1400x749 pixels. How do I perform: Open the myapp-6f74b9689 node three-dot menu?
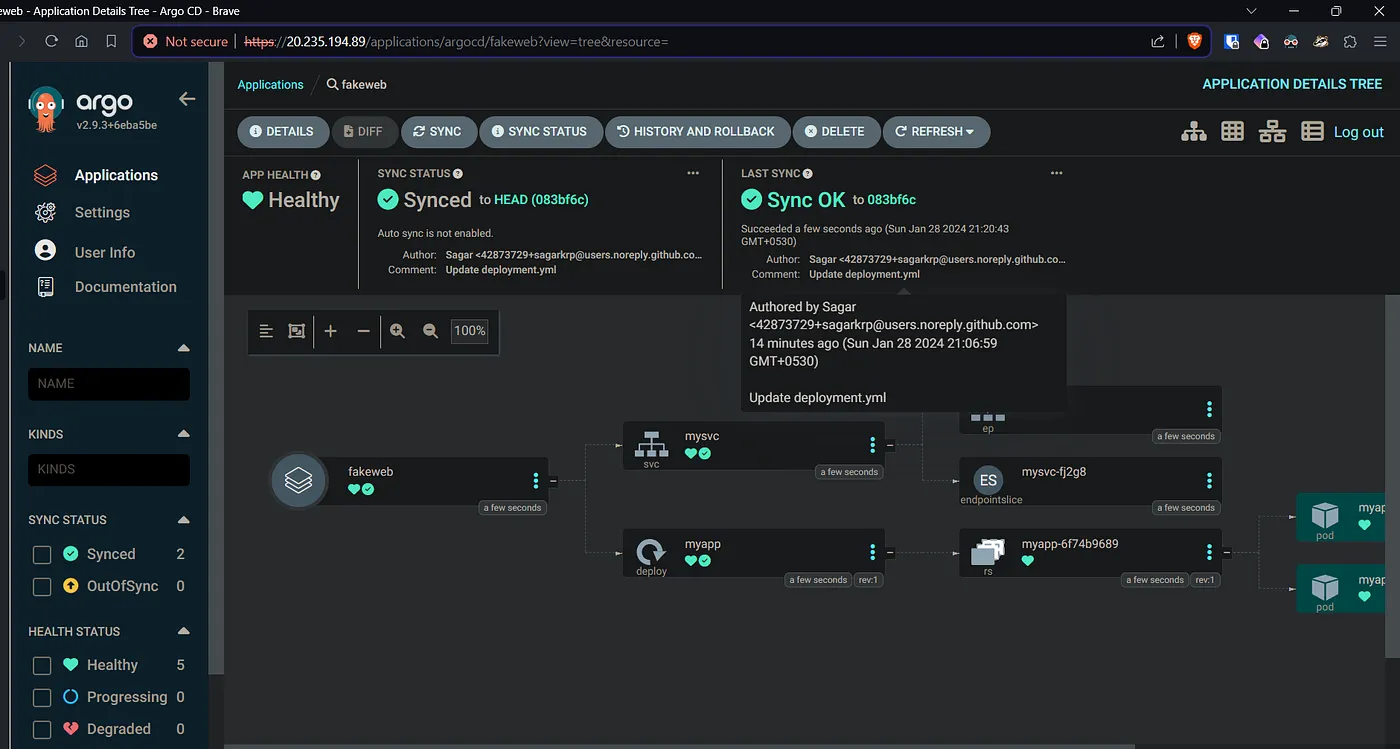coord(1210,553)
